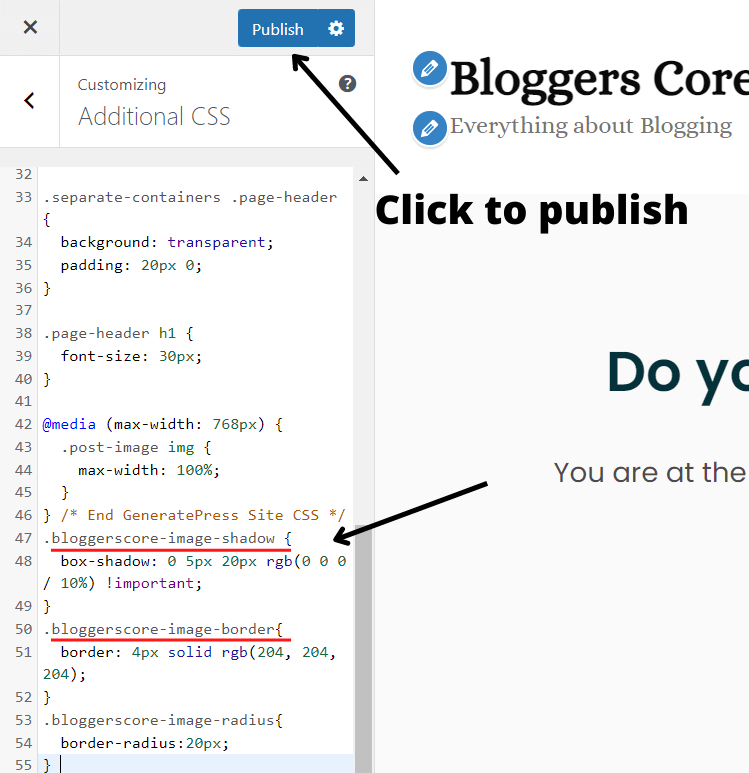The image size is (749, 773).
Task: Open the help question mark icon
Action: (347, 84)
